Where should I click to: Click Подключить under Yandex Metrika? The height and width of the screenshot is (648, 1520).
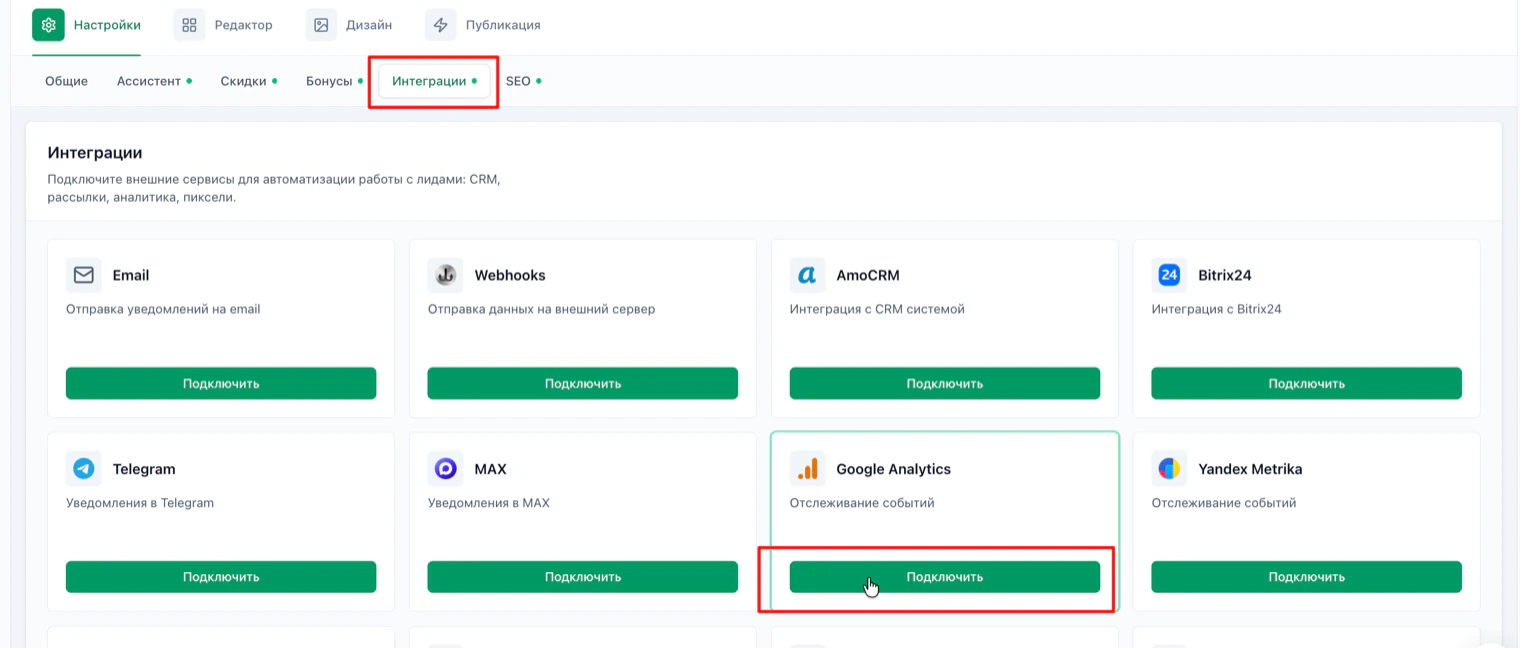tap(1307, 577)
